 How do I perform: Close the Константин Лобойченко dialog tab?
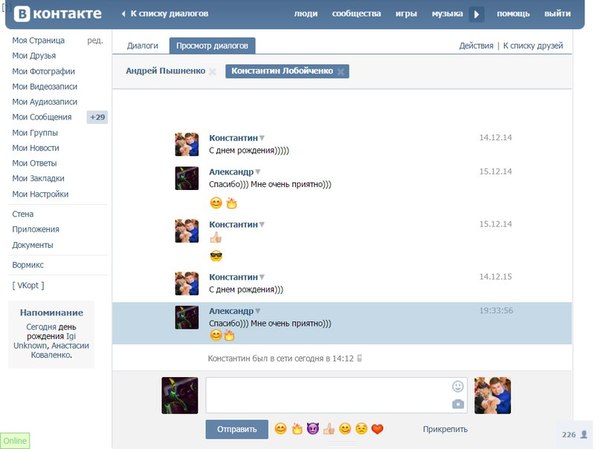(x=341, y=72)
